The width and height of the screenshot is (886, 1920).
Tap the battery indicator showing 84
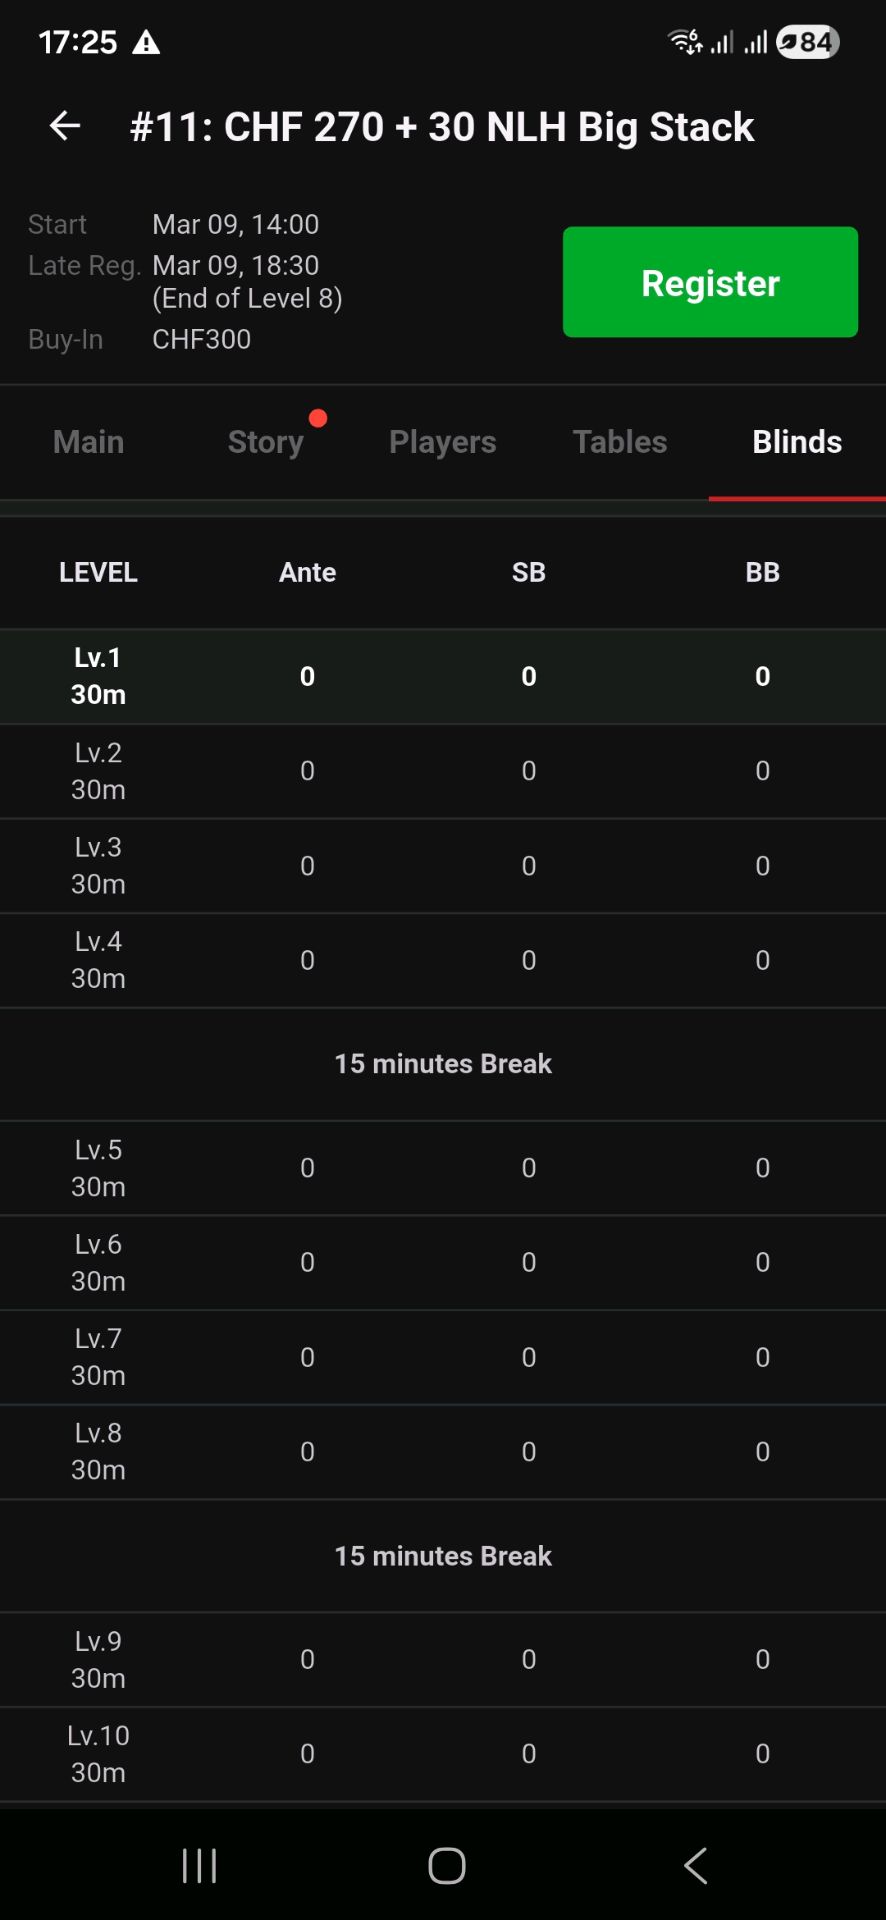pyautogui.click(x=808, y=42)
